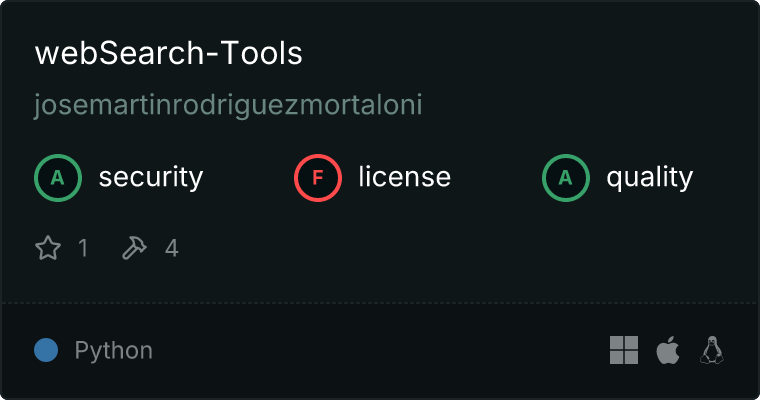Screen dimensions: 760x400
Task: Select the Python language label
Action: click(113, 351)
